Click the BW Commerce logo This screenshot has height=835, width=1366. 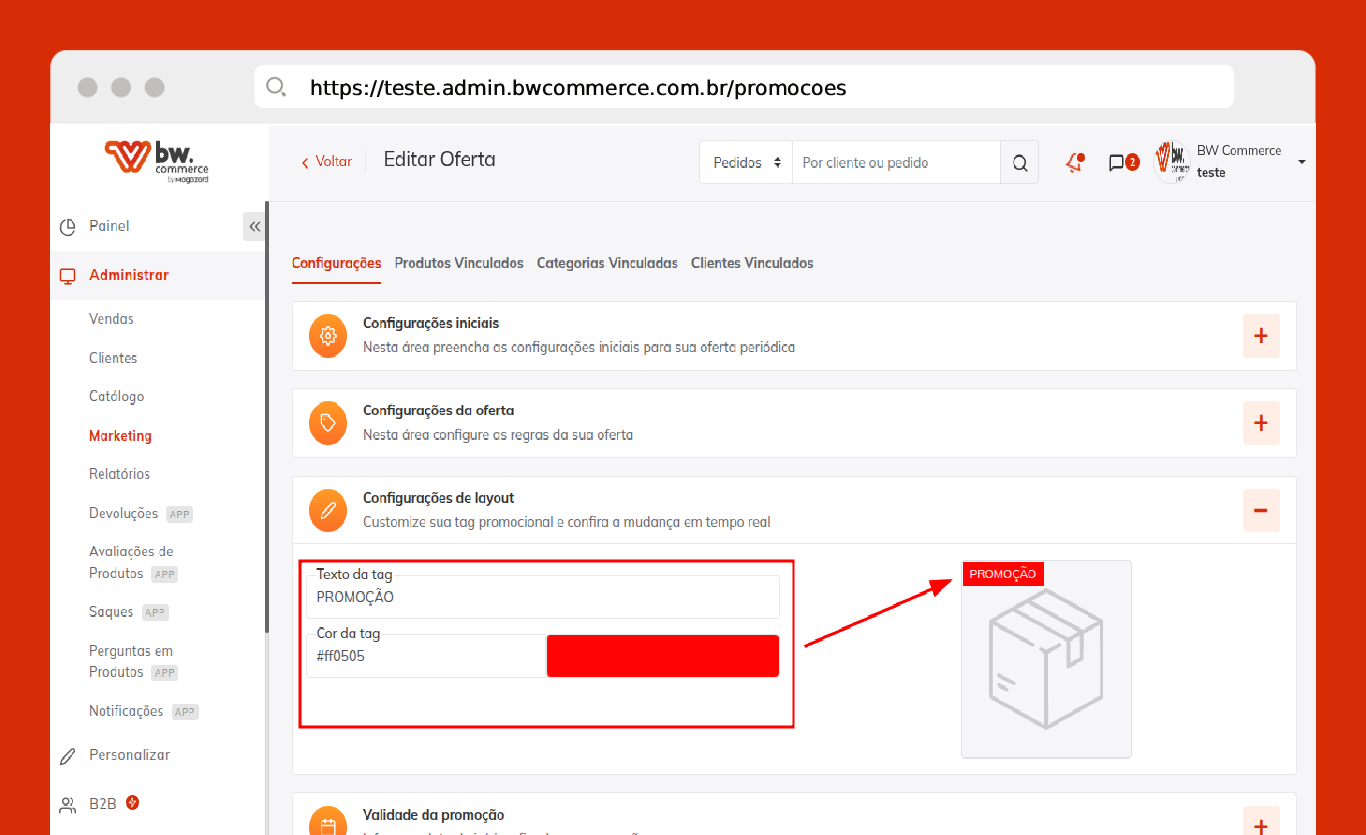click(x=158, y=161)
